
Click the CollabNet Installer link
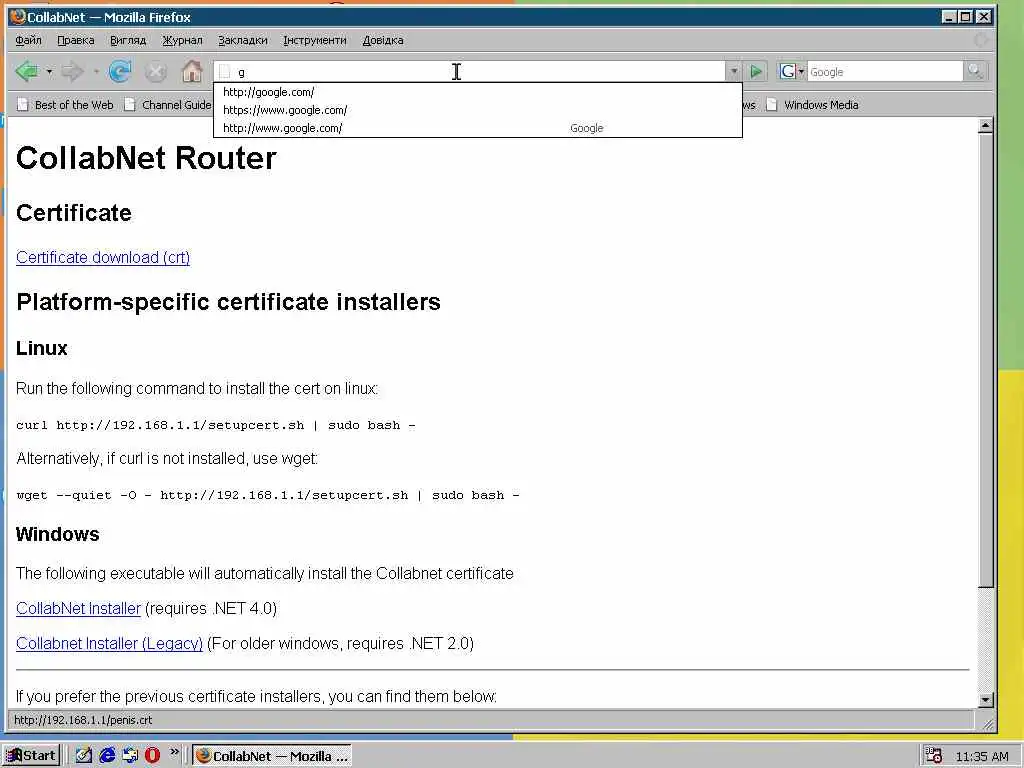(x=78, y=608)
